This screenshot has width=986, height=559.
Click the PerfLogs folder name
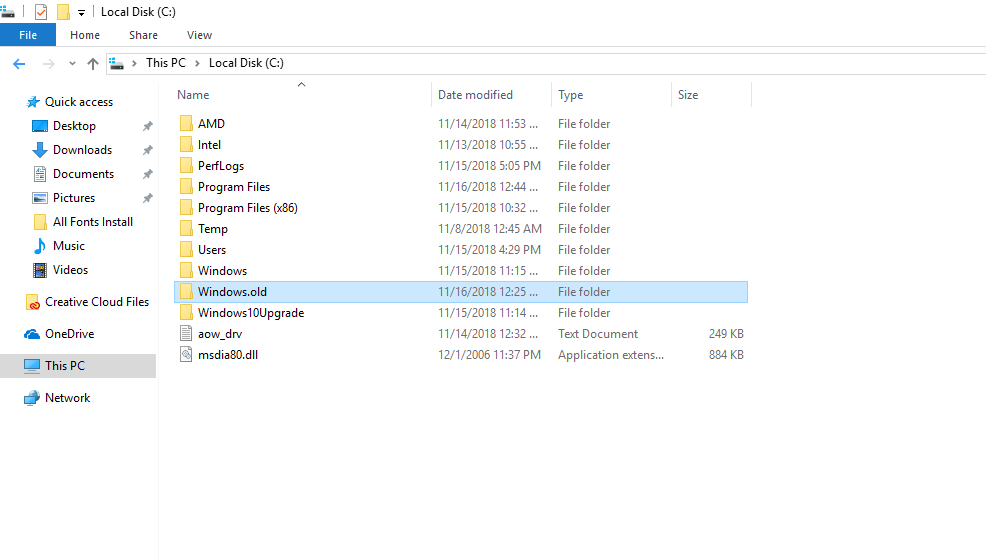pos(221,166)
